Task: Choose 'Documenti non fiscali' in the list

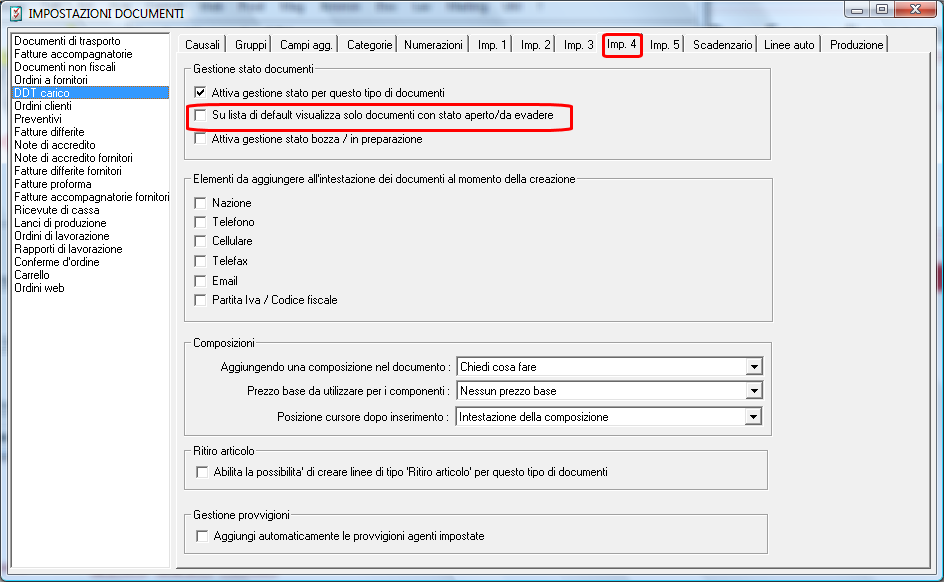Action: coord(90,67)
